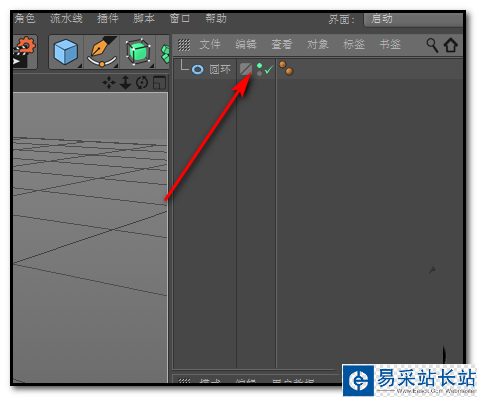Click the viewport move camera icon
The image size is (477, 397).
[109, 83]
